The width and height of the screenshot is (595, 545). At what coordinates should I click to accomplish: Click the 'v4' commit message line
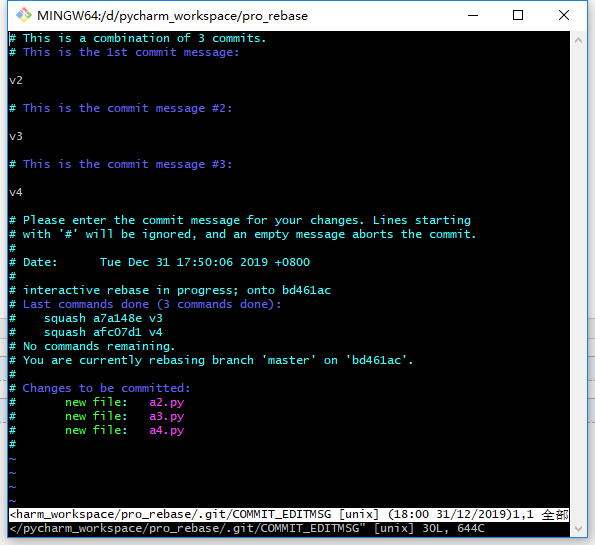click(16, 192)
